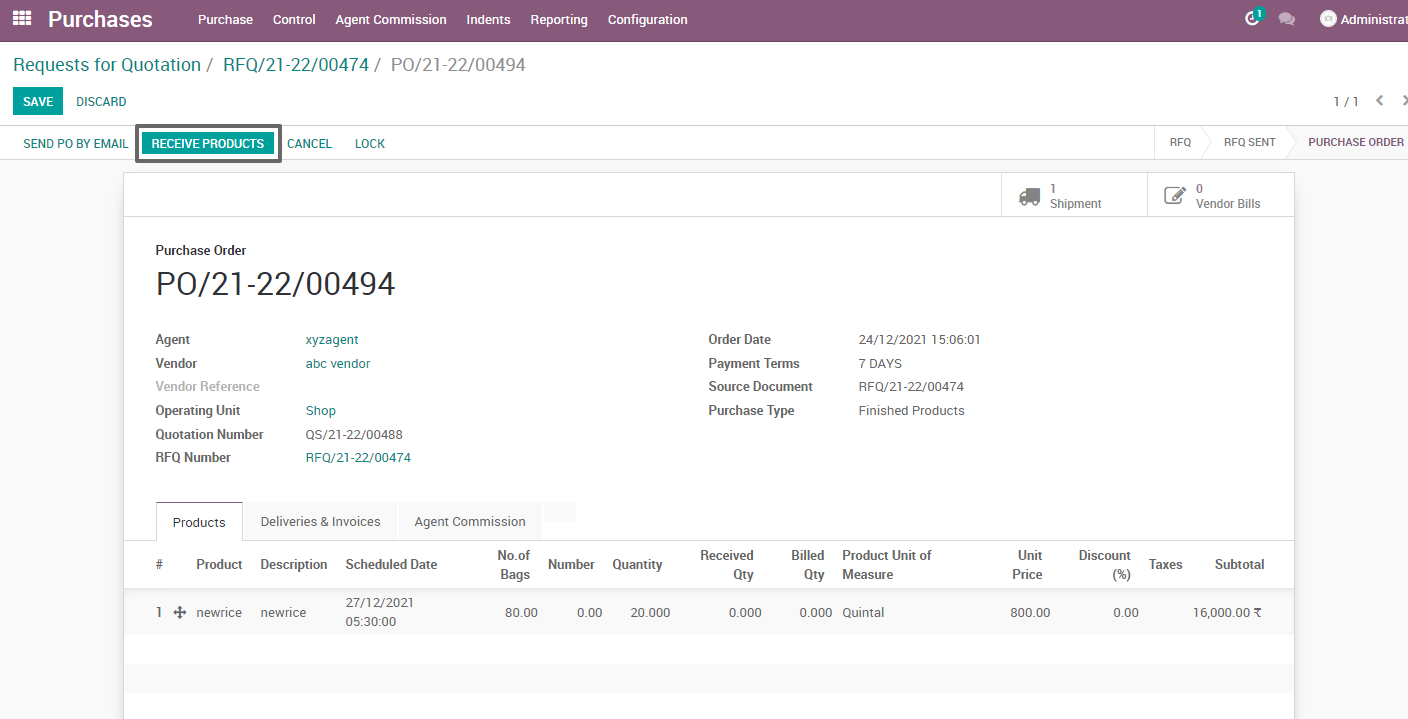Open the RFQ/21-22/00474 breadcrumb link
Image resolution: width=1408 pixels, height=719 pixels.
point(295,64)
